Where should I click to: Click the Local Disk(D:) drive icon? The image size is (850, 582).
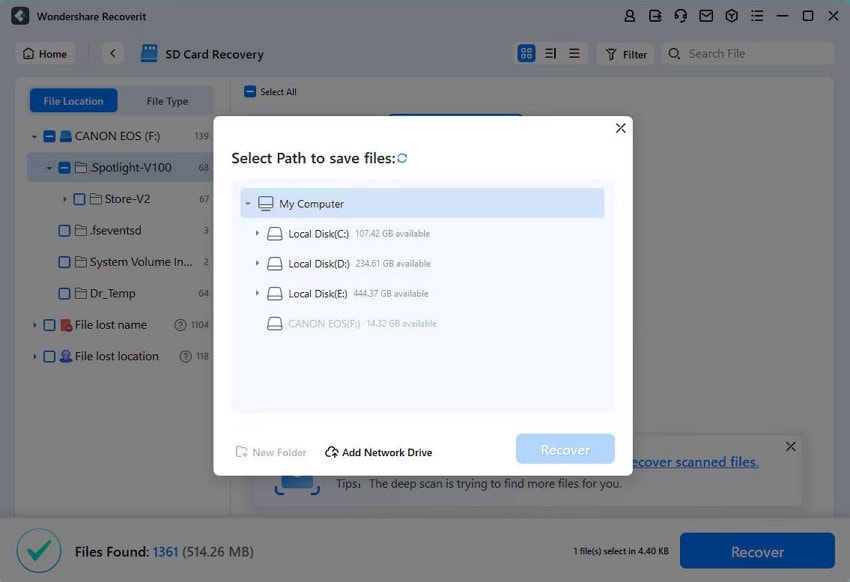point(275,263)
